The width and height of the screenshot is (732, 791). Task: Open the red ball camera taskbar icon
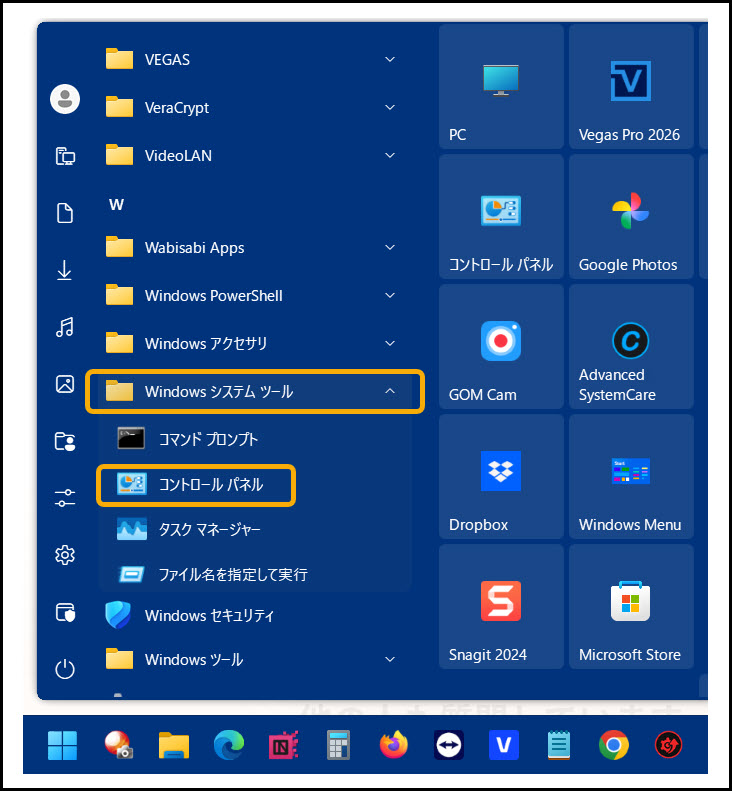tap(118, 745)
